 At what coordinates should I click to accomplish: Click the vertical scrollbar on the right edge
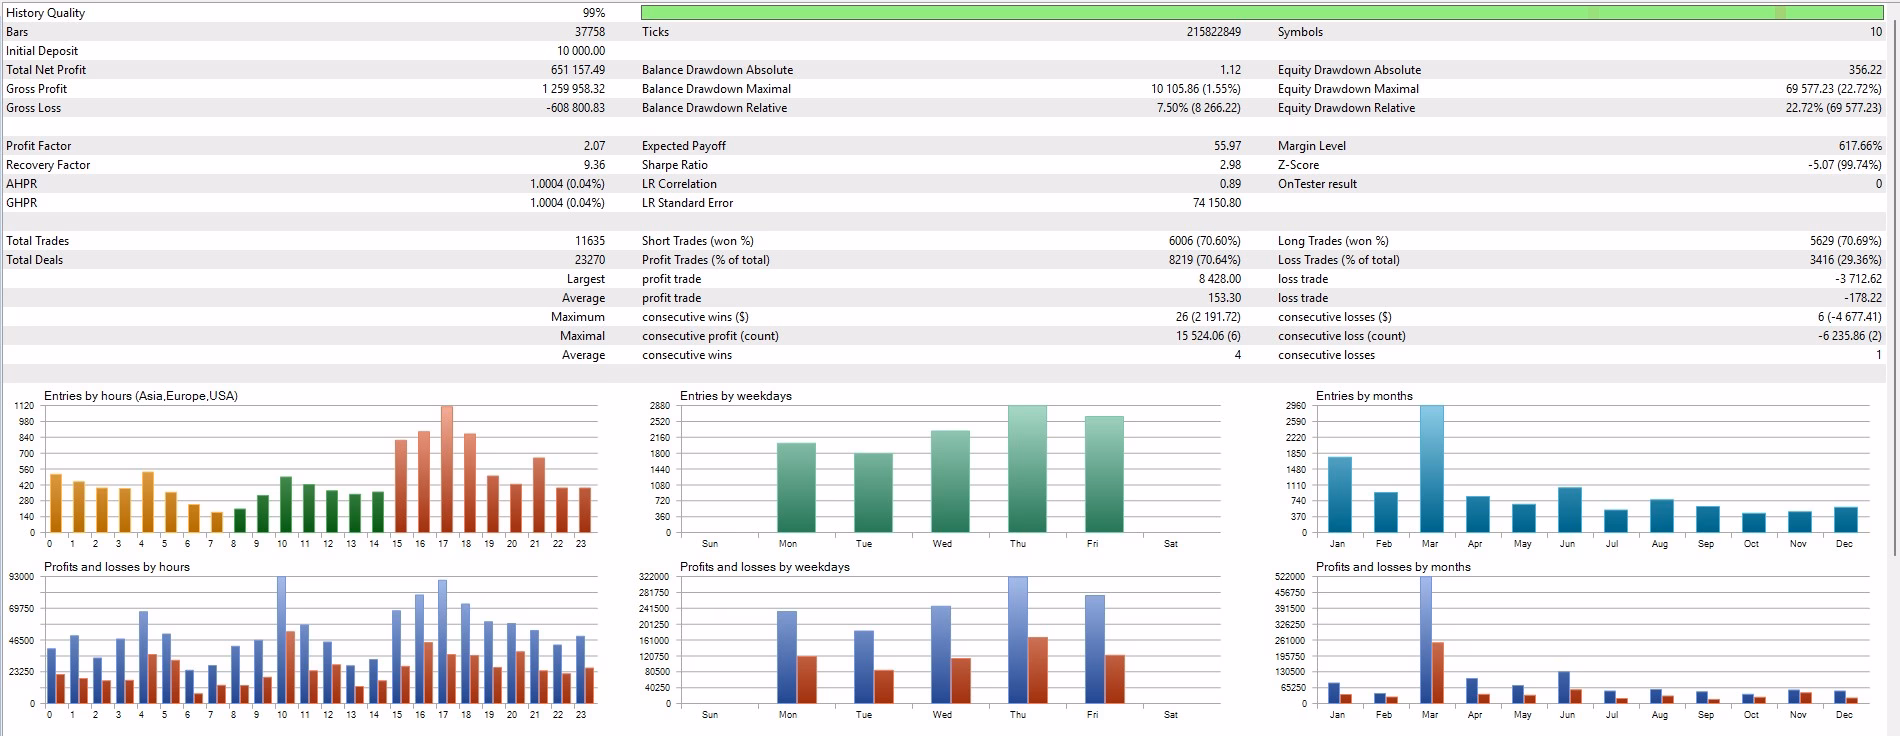(x=1893, y=280)
